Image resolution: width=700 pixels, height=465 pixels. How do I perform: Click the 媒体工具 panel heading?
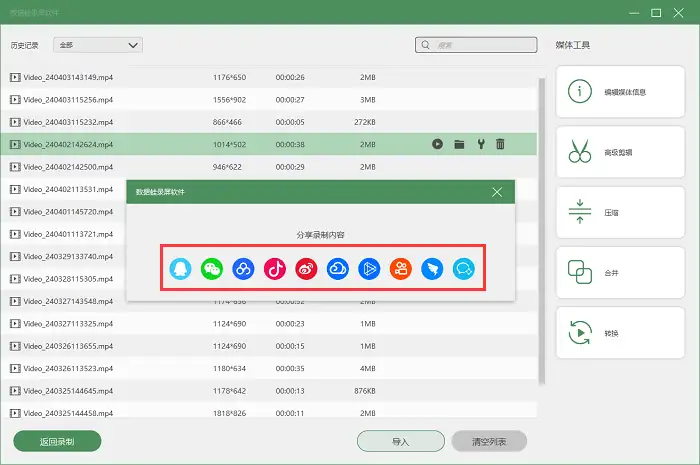(573, 45)
